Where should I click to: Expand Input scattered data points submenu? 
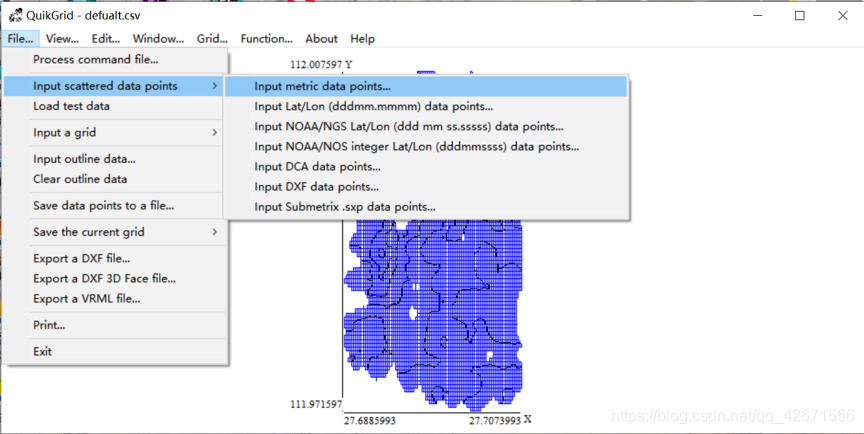(115, 86)
